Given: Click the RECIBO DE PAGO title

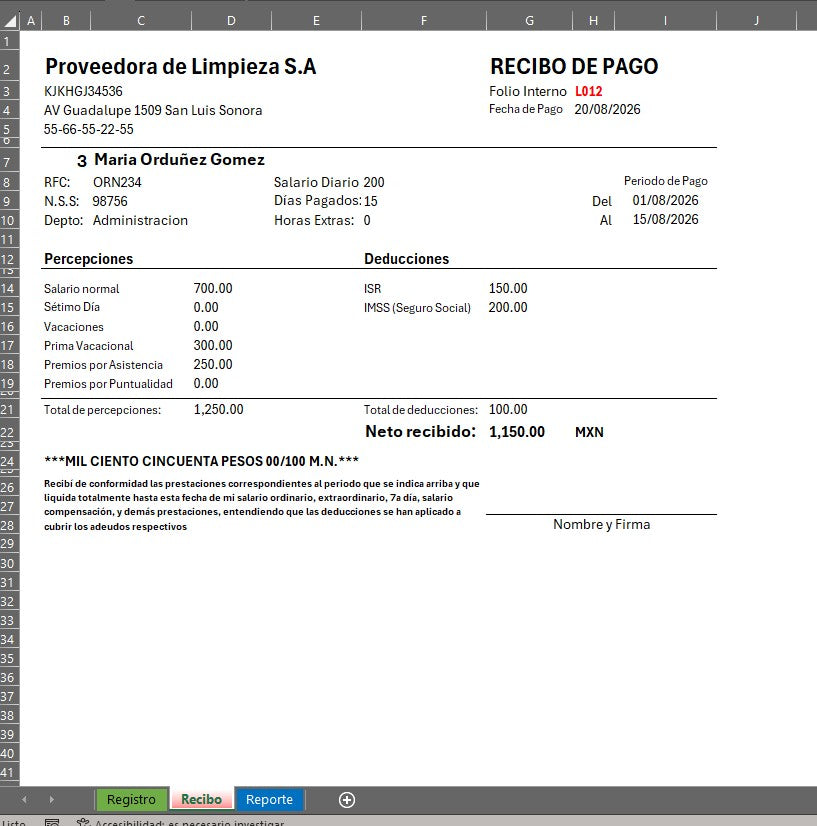Looking at the screenshot, I should [x=574, y=66].
